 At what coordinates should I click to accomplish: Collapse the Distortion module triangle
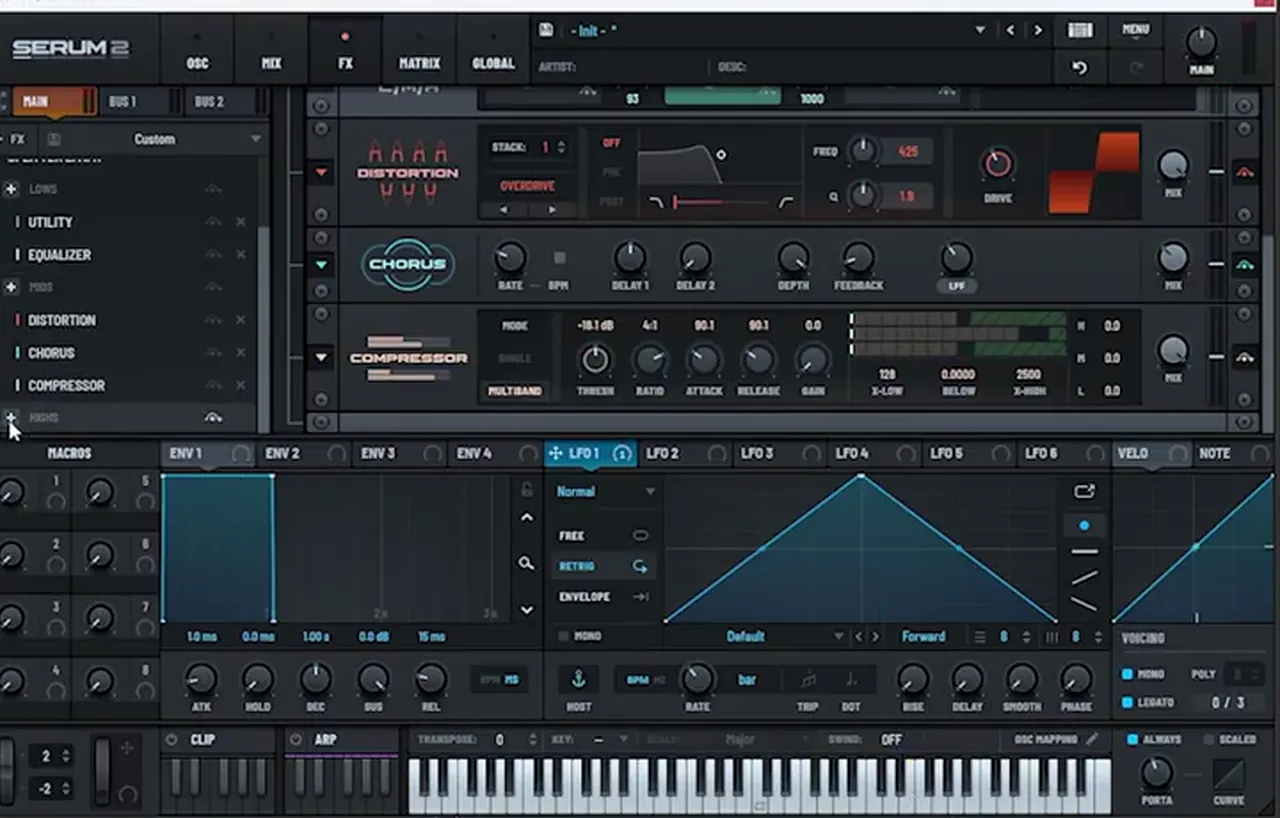coord(321,172)
